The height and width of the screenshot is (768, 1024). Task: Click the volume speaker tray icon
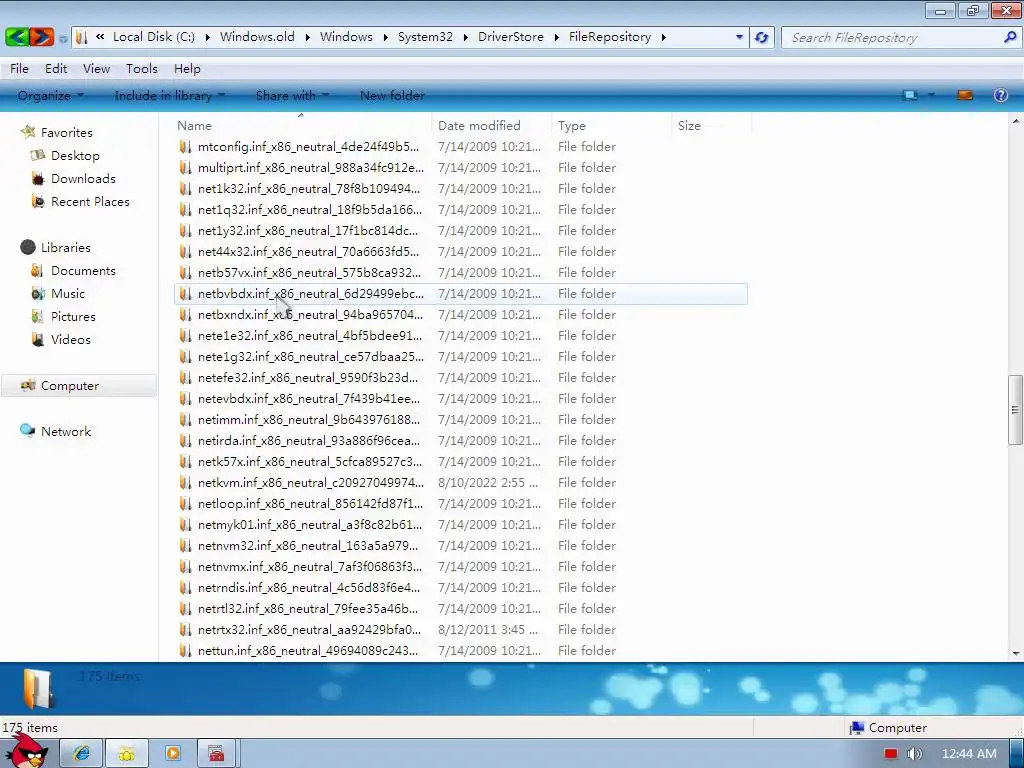click(915, 754)
